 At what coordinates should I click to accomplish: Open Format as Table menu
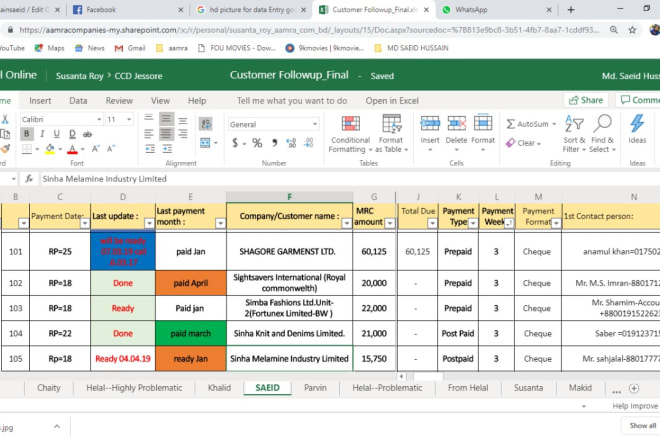click(x=391, y=134)
